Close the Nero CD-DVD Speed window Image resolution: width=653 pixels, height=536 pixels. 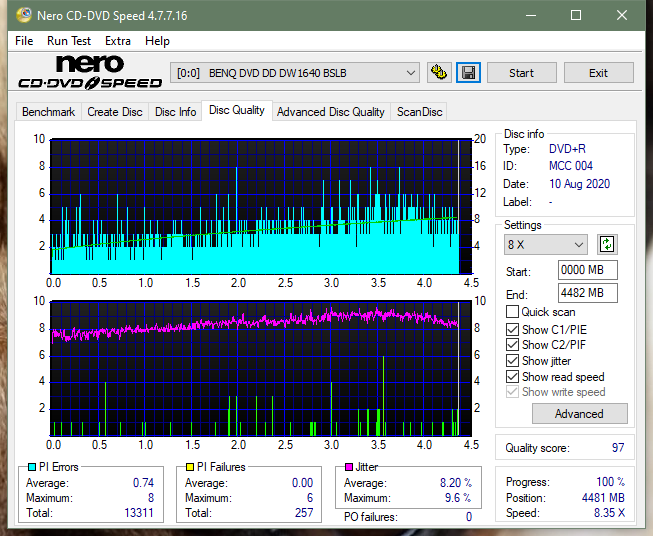(x=622, y=15)
